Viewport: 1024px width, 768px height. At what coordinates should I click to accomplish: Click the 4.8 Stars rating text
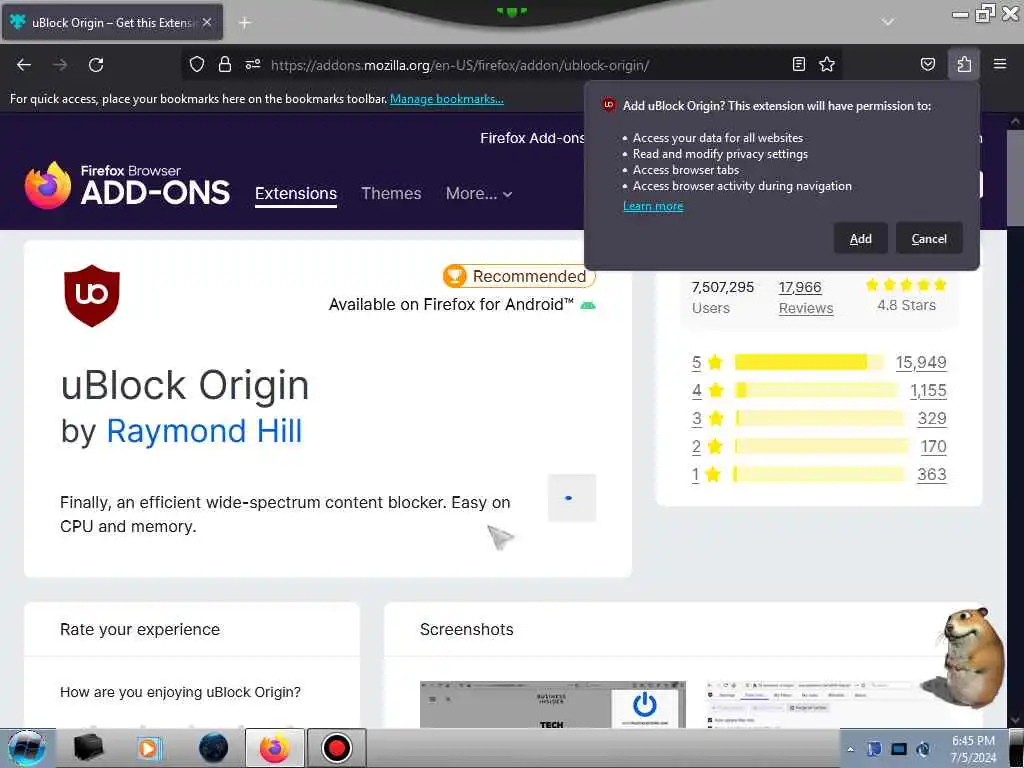pyautogui.click(x=906, y=305)
